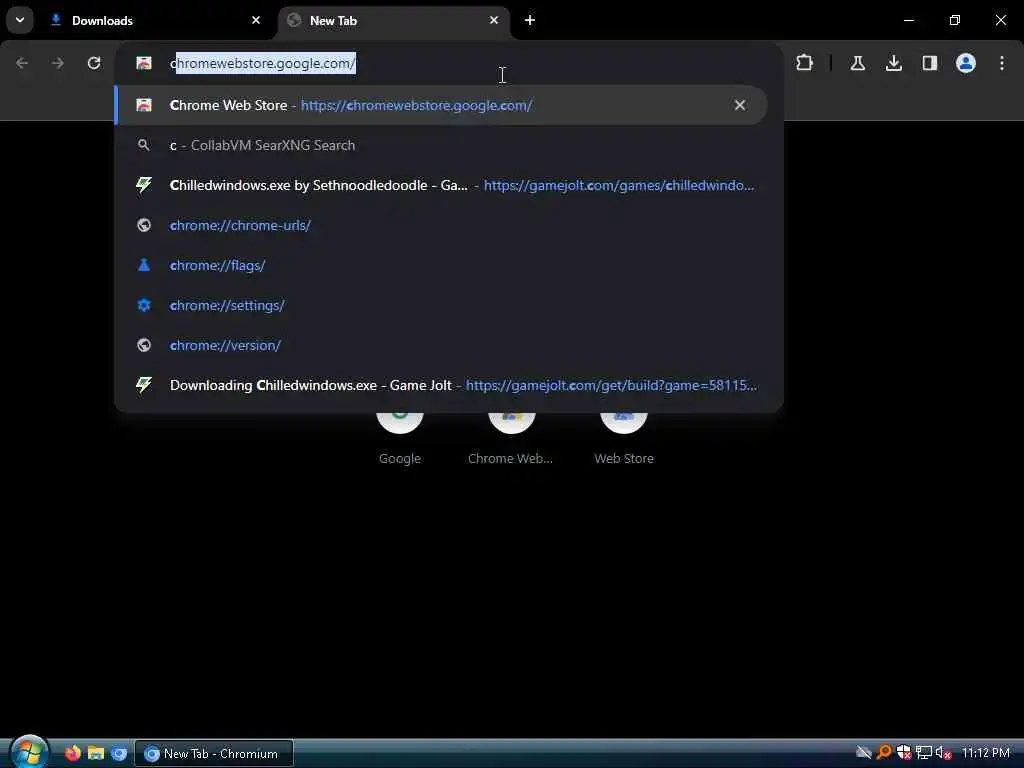Click the pinned Chromium taskbar icon

click(x=119, y=753)
